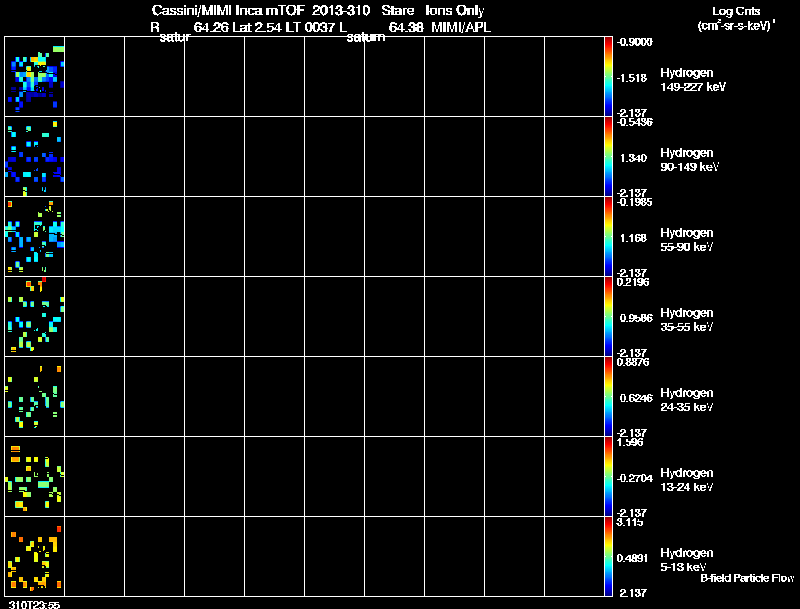Viewport: 800px width, 609px height.
Task: Select the 35-55 keV hydrogen image panel
Action: [x=35, y=317]
